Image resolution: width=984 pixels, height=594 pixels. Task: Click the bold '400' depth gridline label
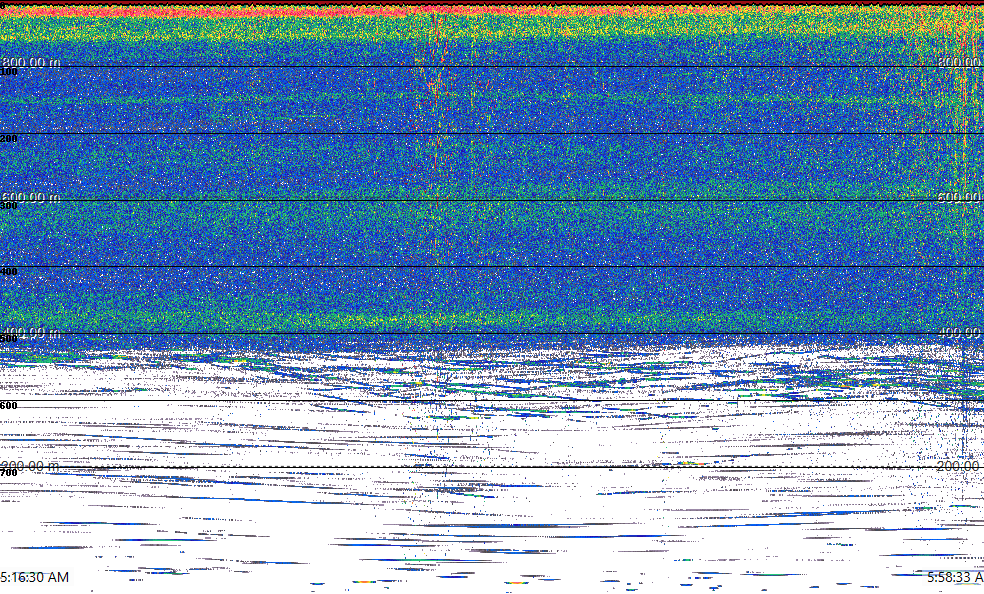pos(9,272)
